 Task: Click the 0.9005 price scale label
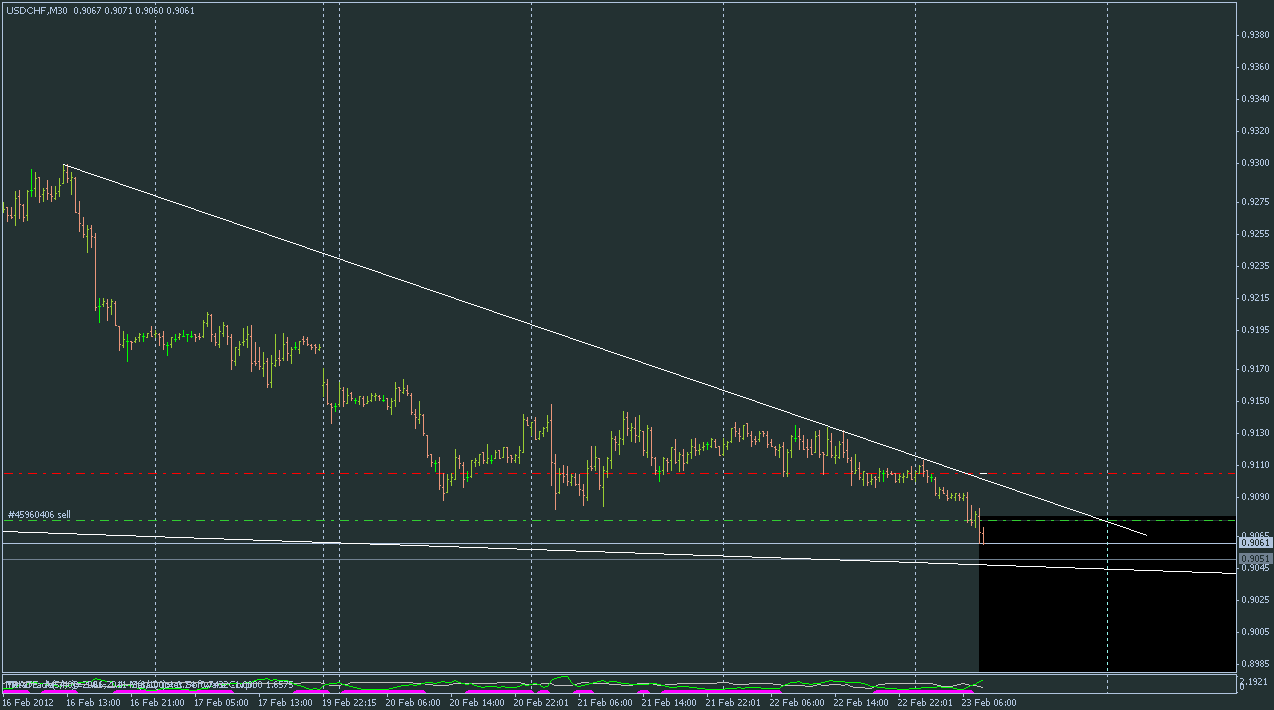click(1257, 632)
